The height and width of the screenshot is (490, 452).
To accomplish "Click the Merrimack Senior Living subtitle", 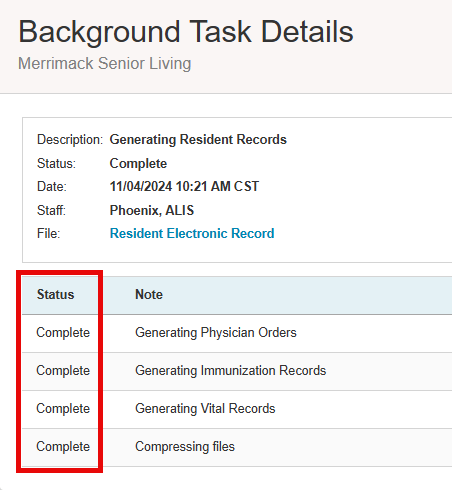I will 104,63.
